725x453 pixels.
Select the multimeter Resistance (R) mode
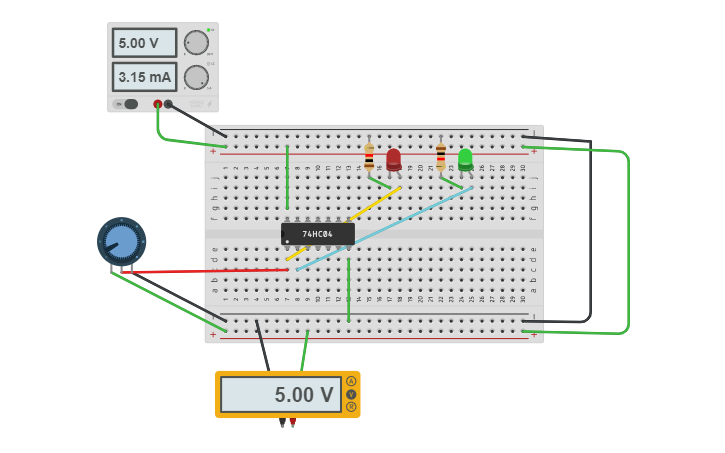(351, 407)
